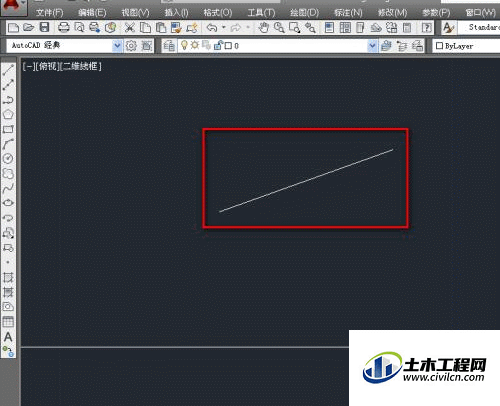Select the Polyline tool
Image resolution: width=500 pixels, height=406 pixels.
(x=8, y=100)
